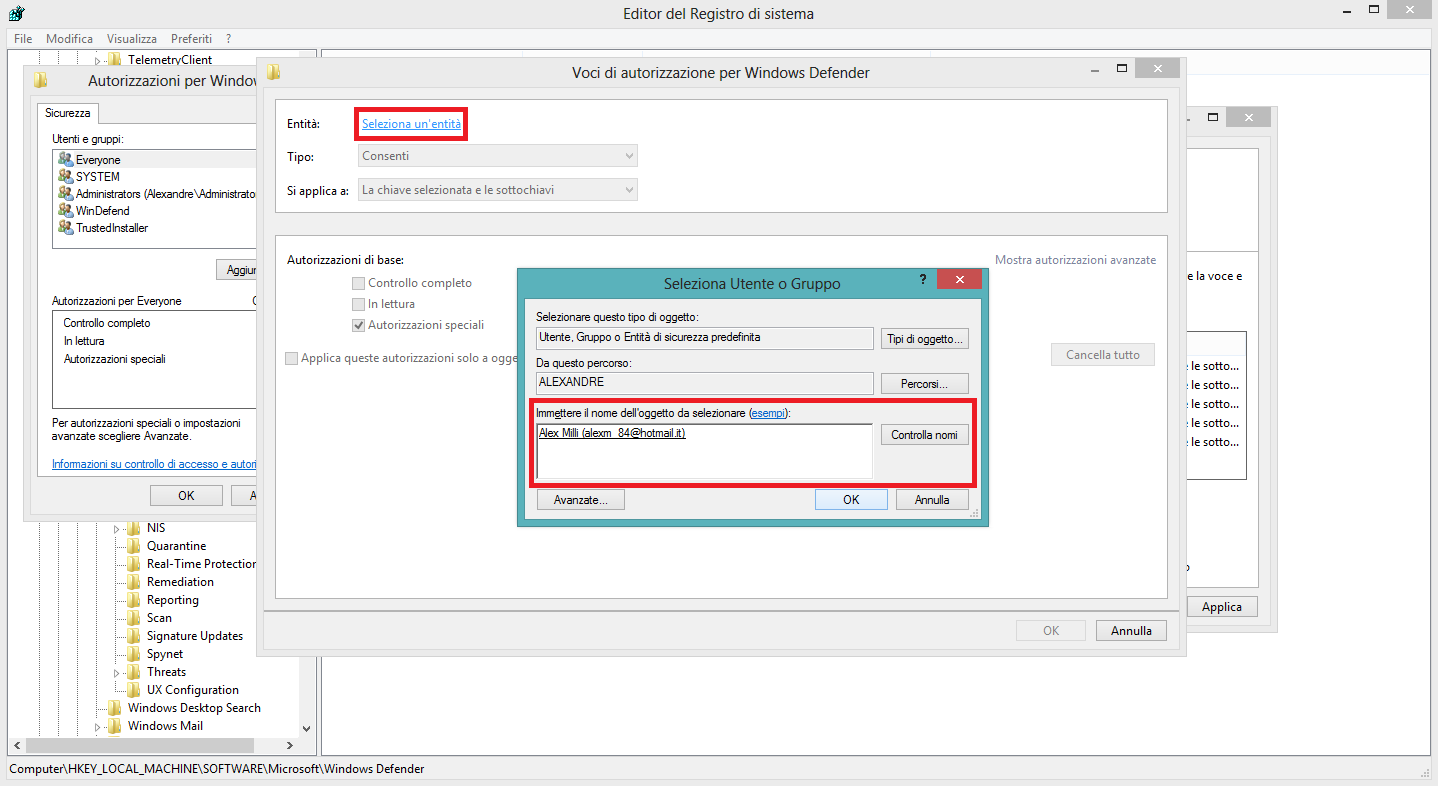Click the Controlla nomi button

click(925, 435)
